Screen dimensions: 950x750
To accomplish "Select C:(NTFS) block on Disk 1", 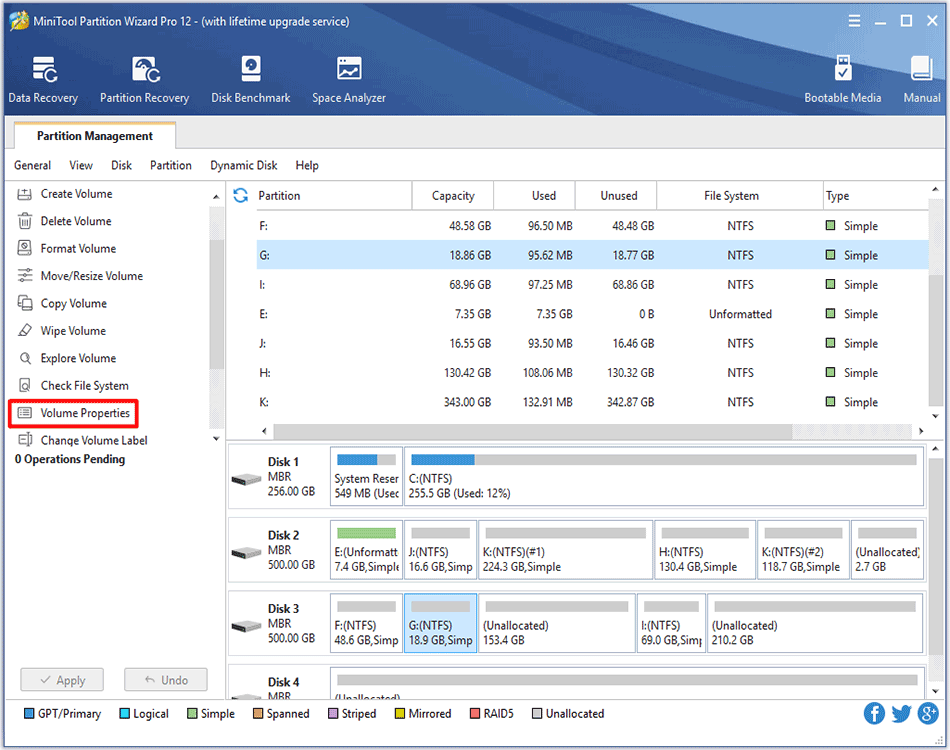I will point(663,477).
